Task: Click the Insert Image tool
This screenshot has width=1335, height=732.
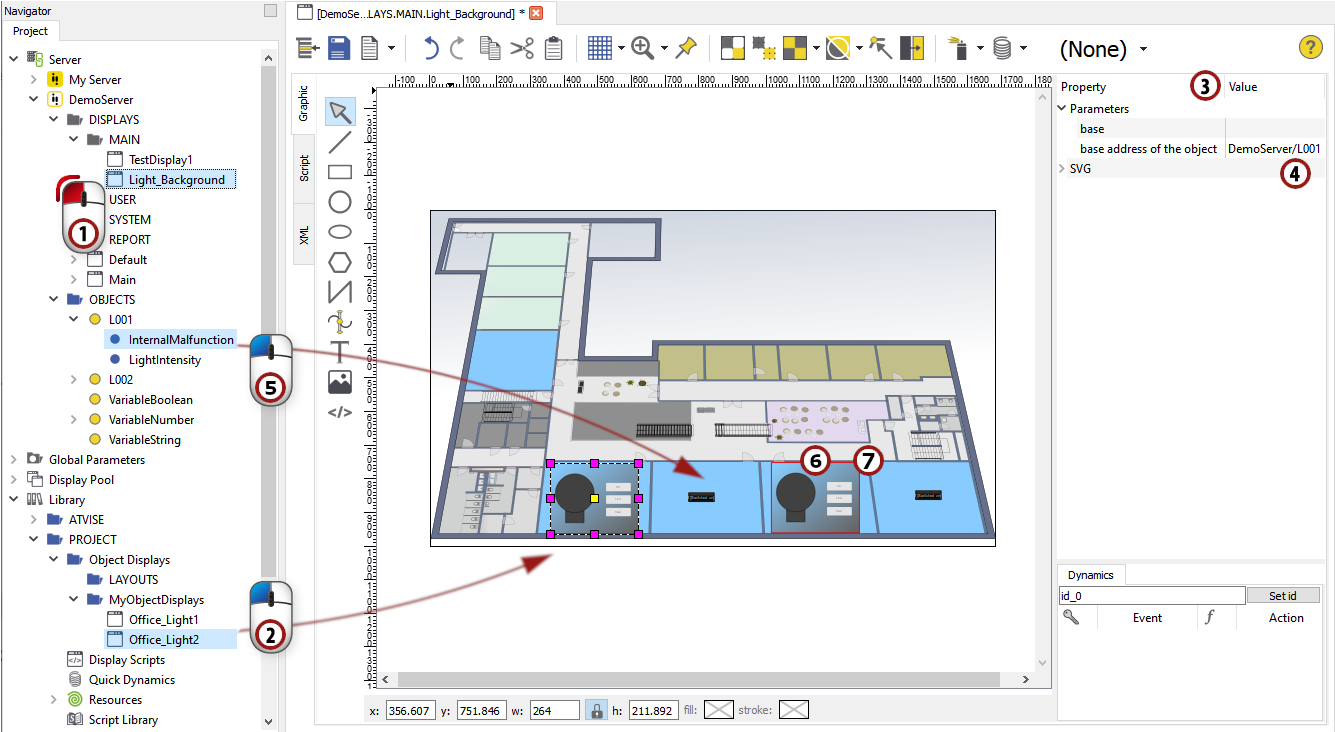Action: 340,381
